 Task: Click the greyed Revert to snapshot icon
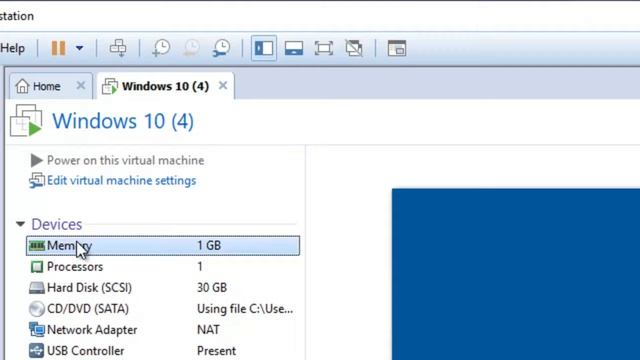191,48
